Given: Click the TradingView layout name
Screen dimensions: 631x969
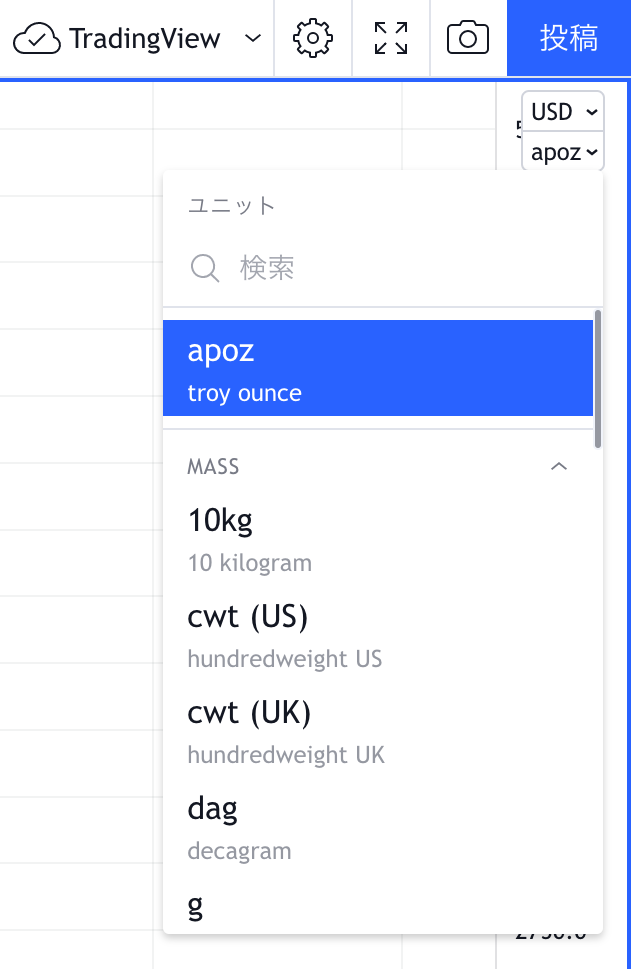Looking at the screenshot, I should pos(144,39).
